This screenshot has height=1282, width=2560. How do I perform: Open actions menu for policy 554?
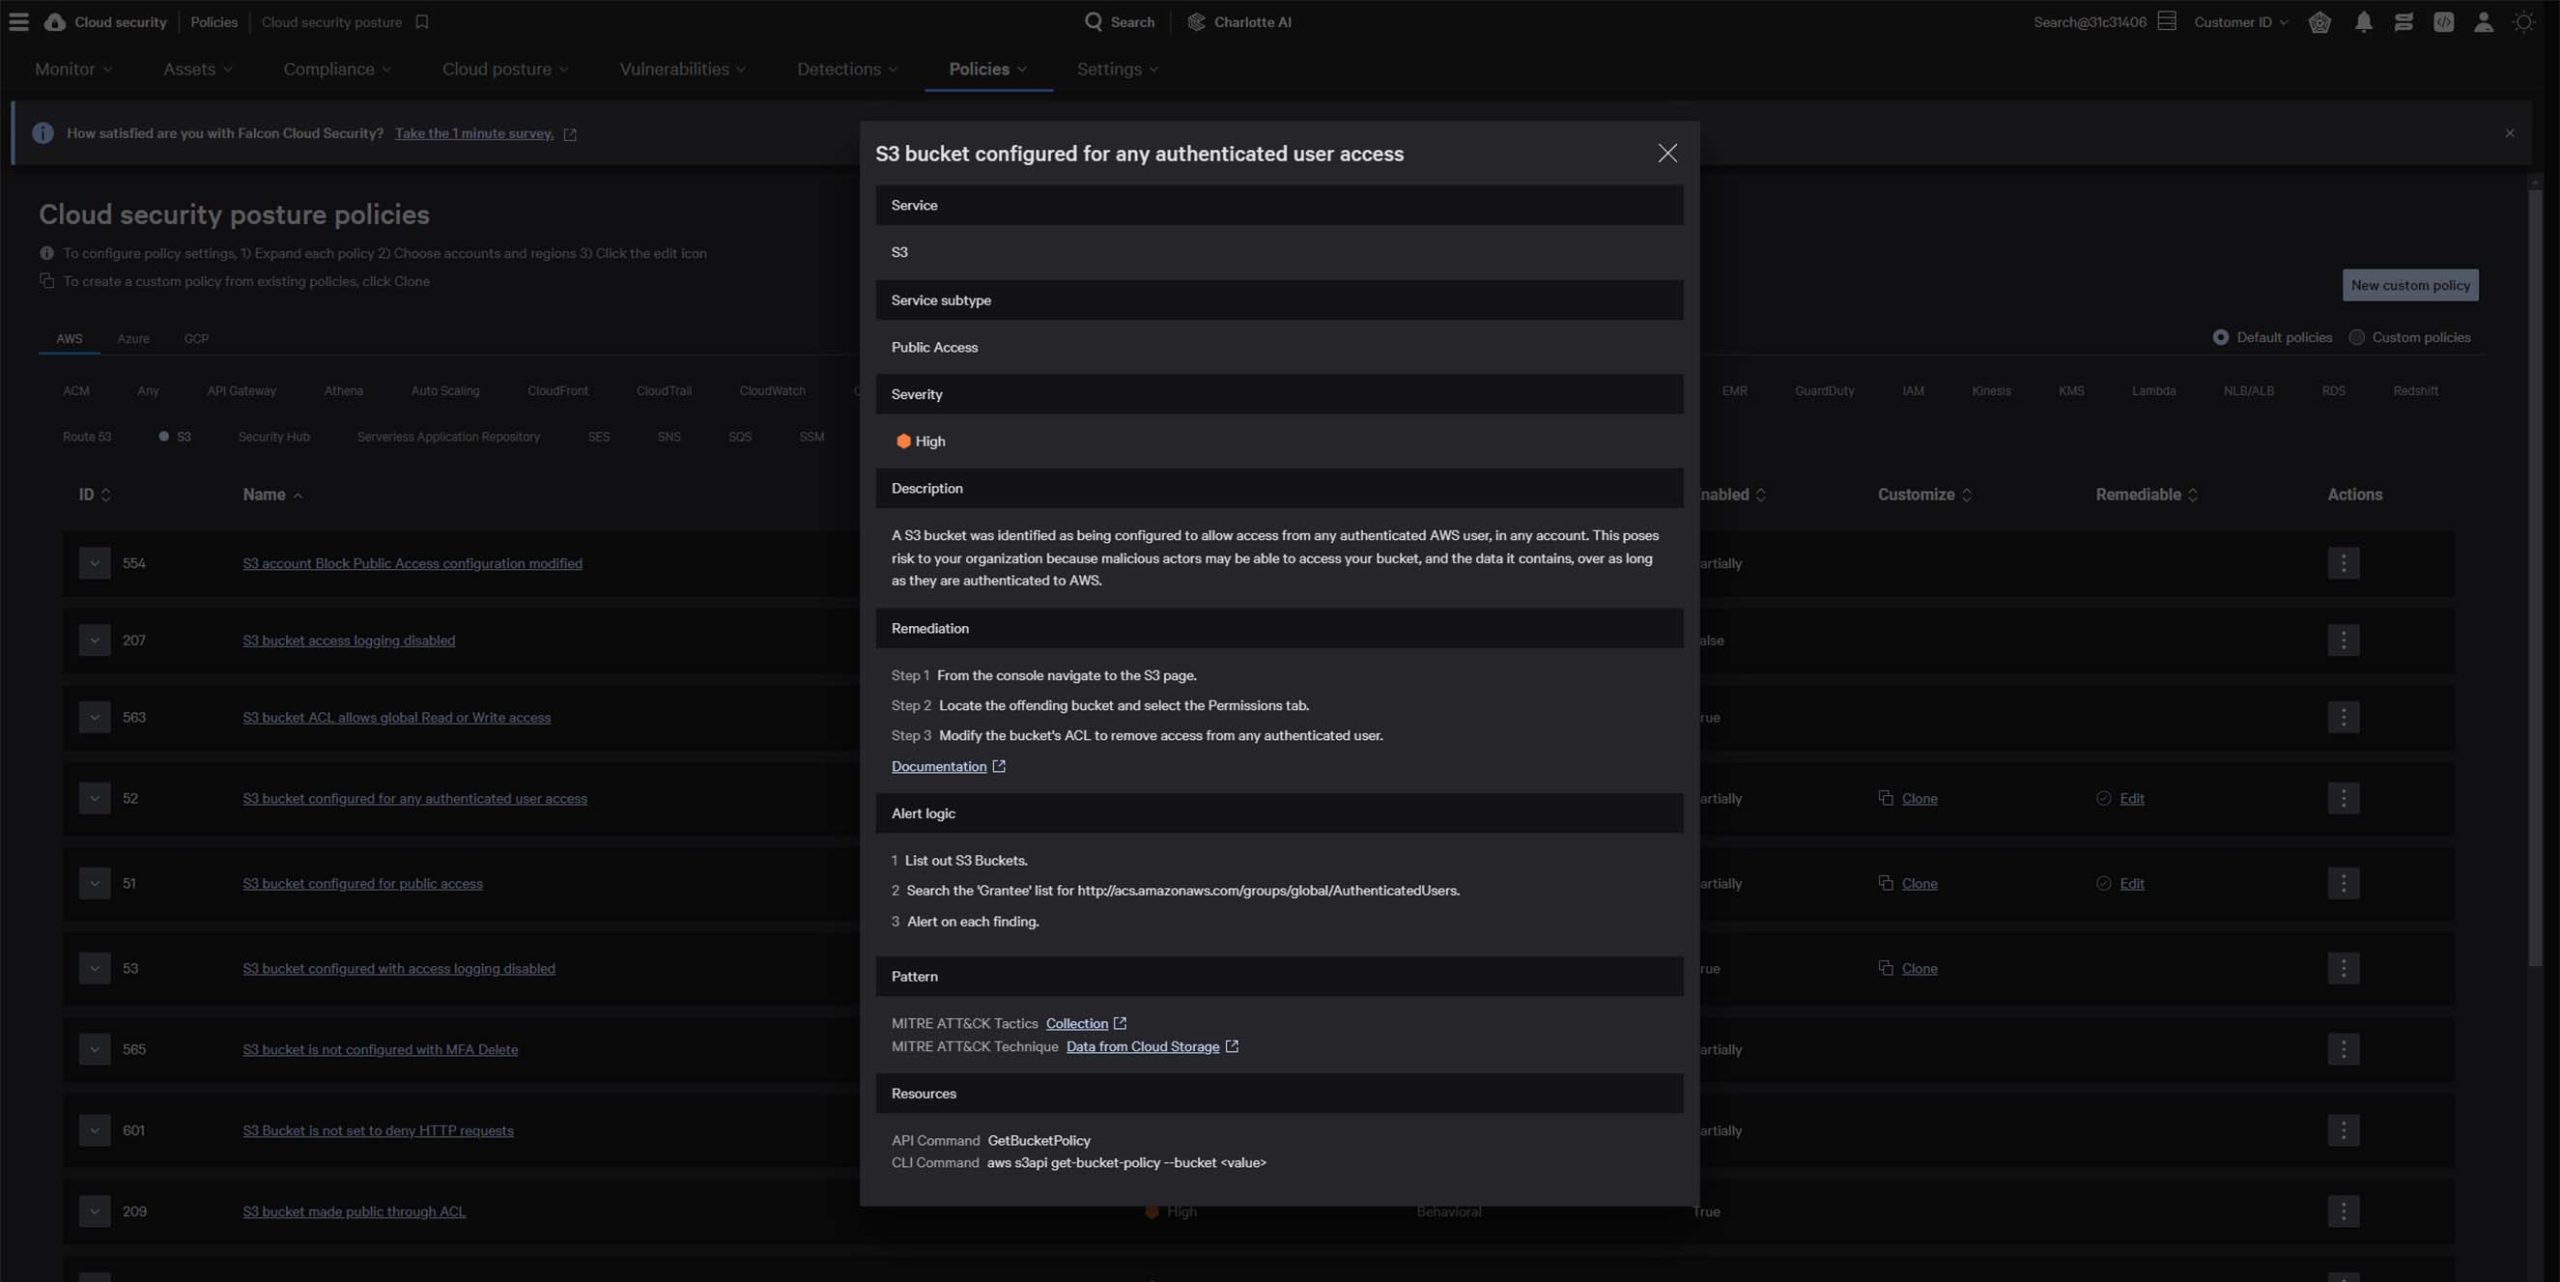pyautogui.click(x=2343, y=563)
